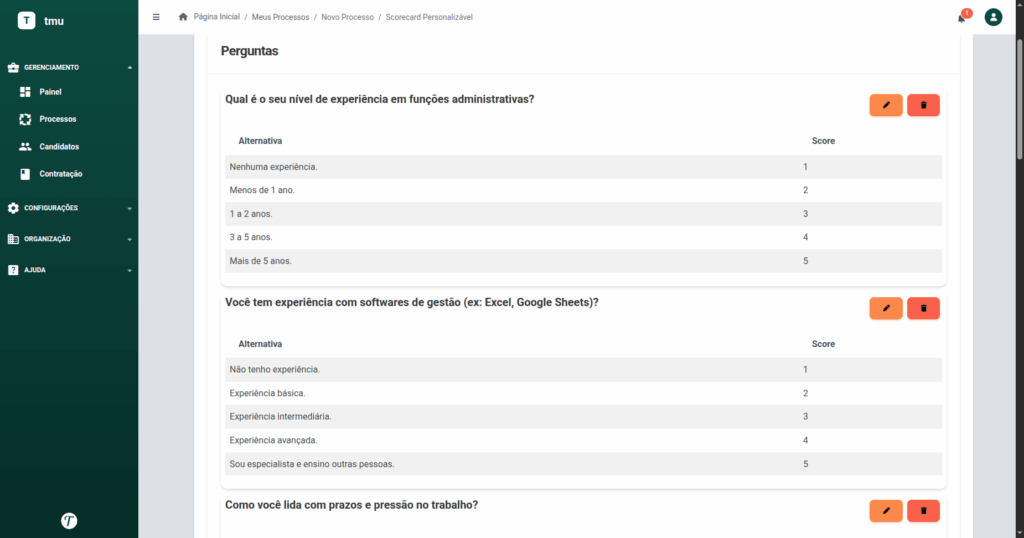This screenshot has height=538, width=1024.
Task: Go to Candidatos in the sidebar
Action: (59, 147)
